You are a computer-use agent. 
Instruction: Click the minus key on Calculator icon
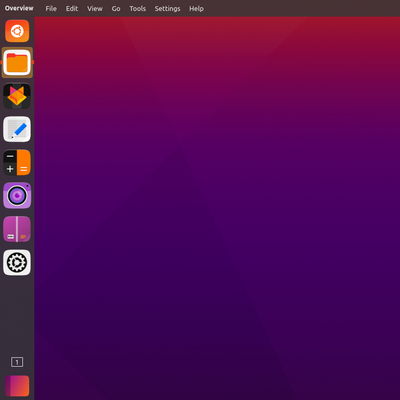10,156
